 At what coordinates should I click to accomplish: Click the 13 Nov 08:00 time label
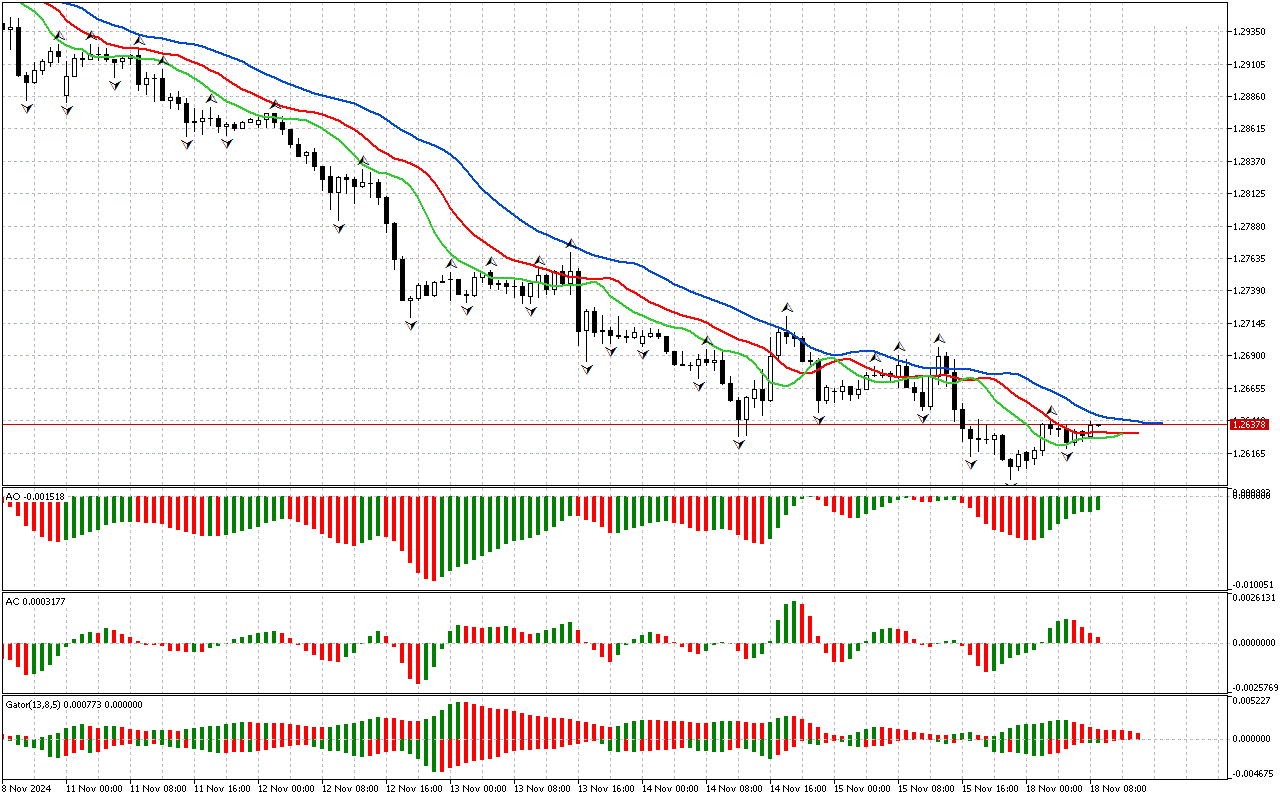(x=542, y=789)
